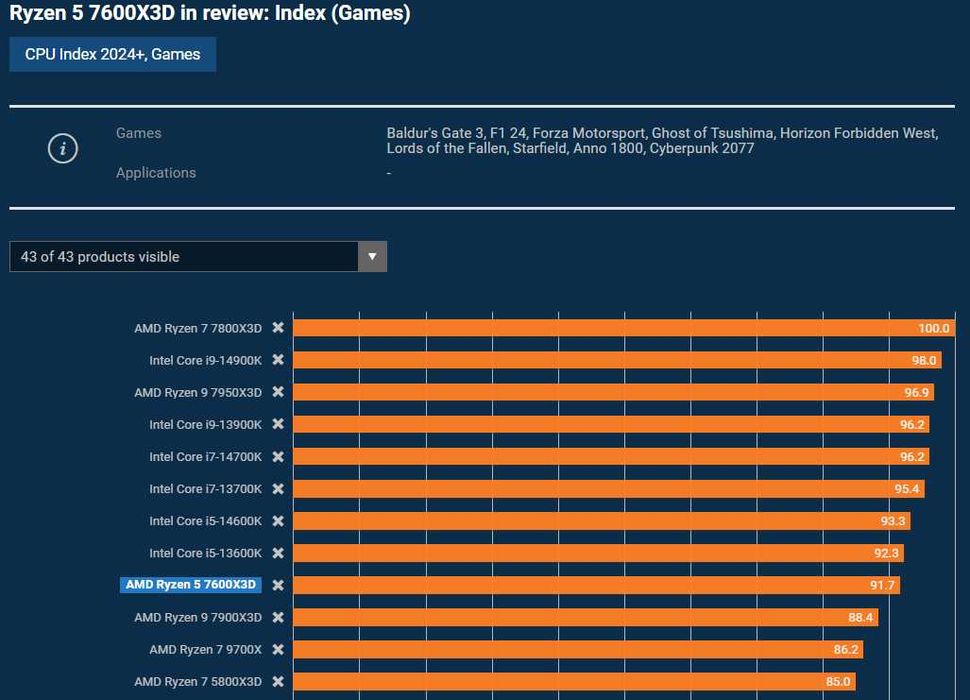Screen dimensions: 970x700
Task: Click the 'Games' info label
Action: (x=139, y=133)
